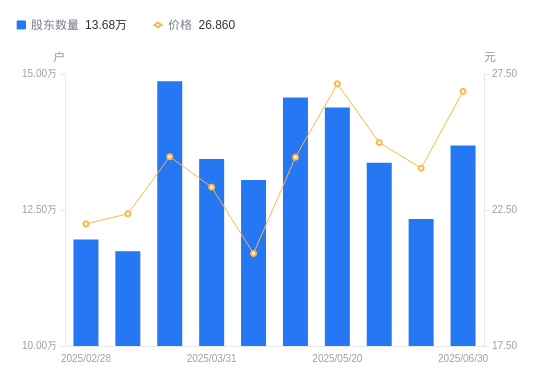The height and width of the screenshot is (381, 550).
Task: Click the first price point on the line
Action: pos(86,224)
